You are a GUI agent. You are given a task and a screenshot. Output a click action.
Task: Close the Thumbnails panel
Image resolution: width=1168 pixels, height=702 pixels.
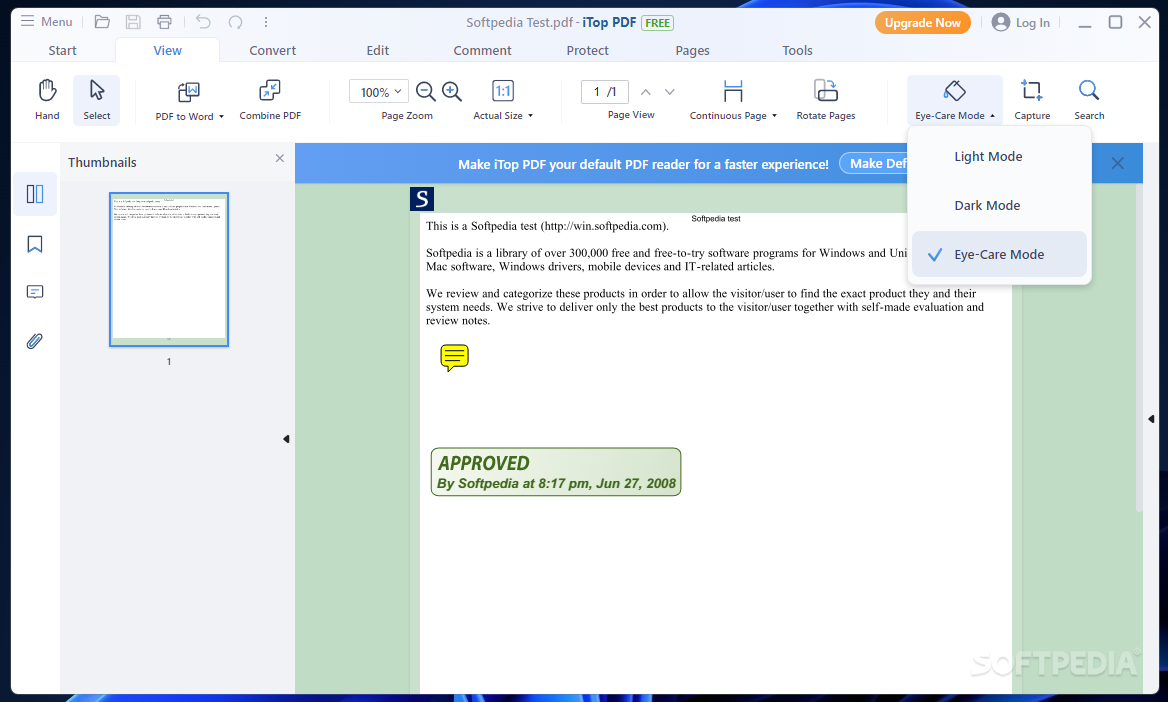(x=279, y=158)
